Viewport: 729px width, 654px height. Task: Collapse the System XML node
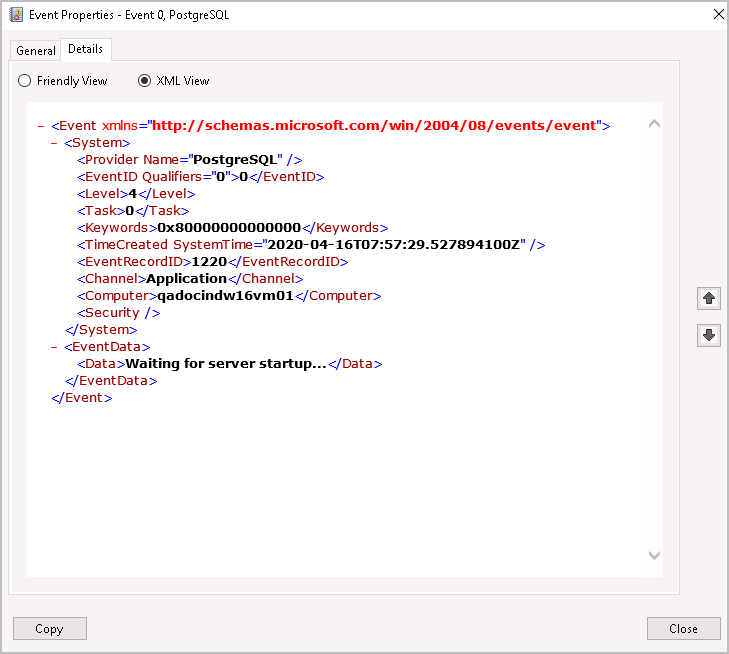coord(55,143)
